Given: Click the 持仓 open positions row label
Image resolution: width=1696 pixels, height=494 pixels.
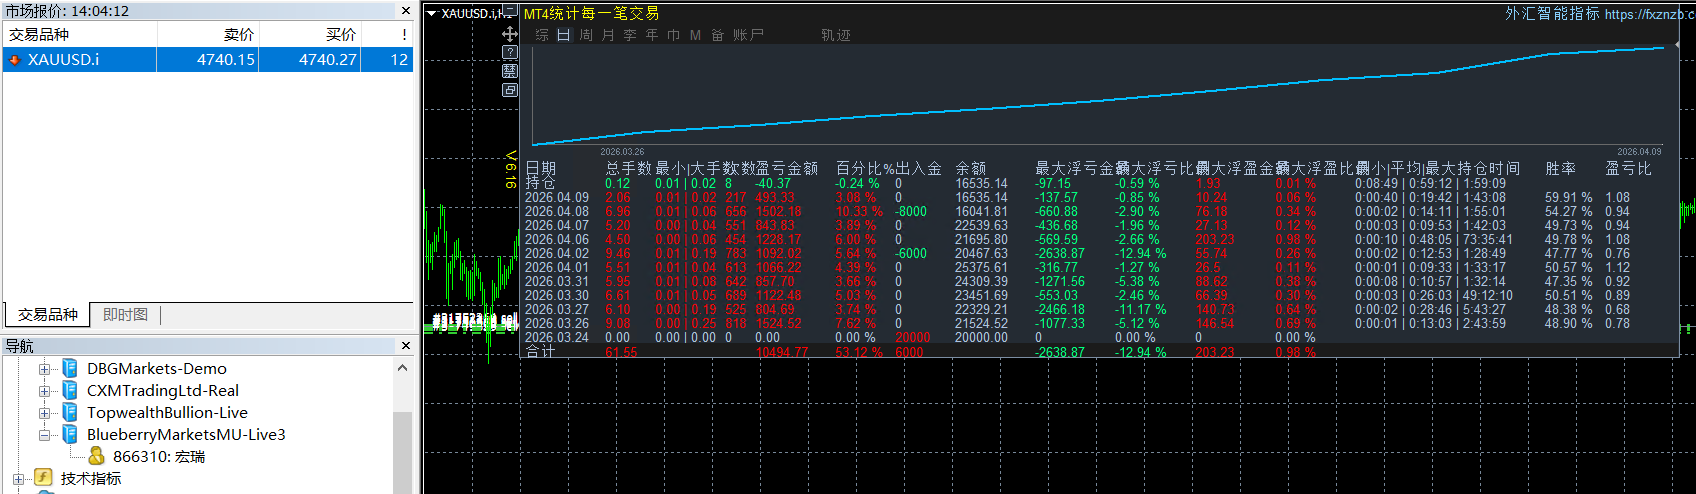Looking at the screenshot, I should tap(540, 184).
